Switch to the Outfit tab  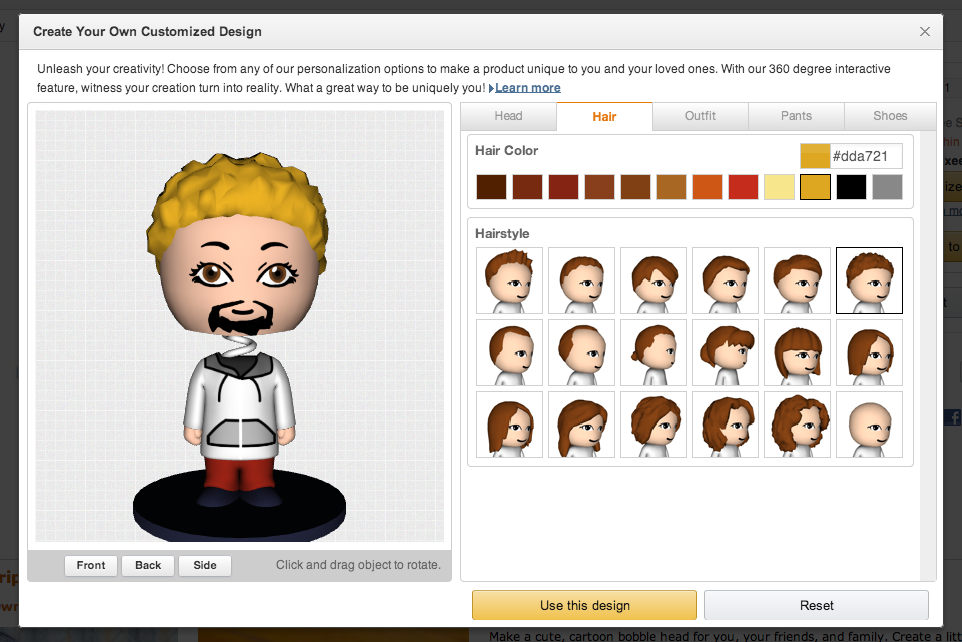[700, 116]
